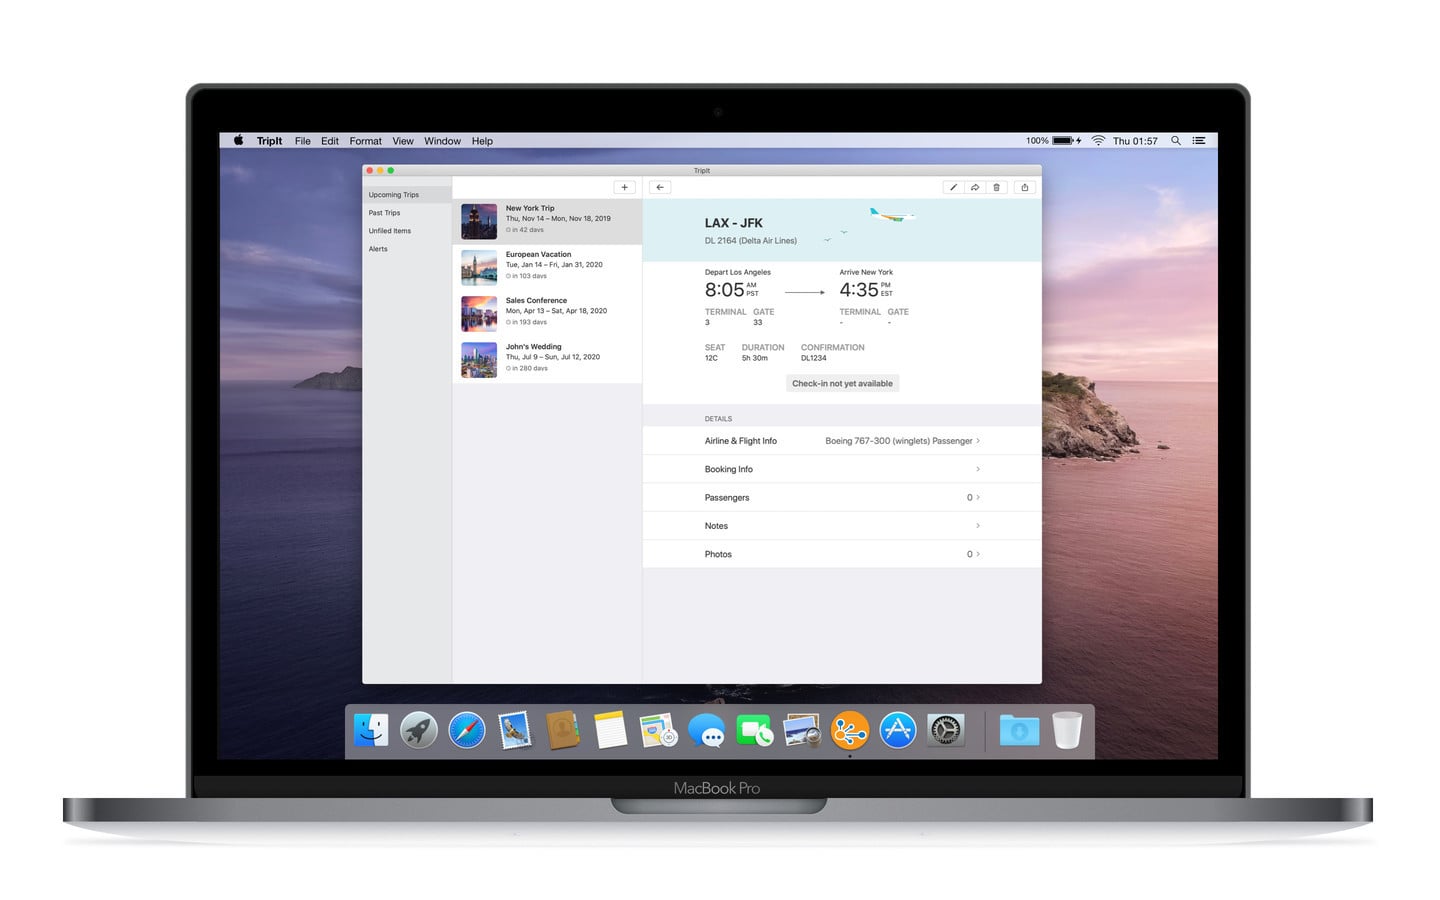Open TripIt's orange icon in the Dock
The width and height of the screenshot is (1440, 900).
(x=849, y=730)
